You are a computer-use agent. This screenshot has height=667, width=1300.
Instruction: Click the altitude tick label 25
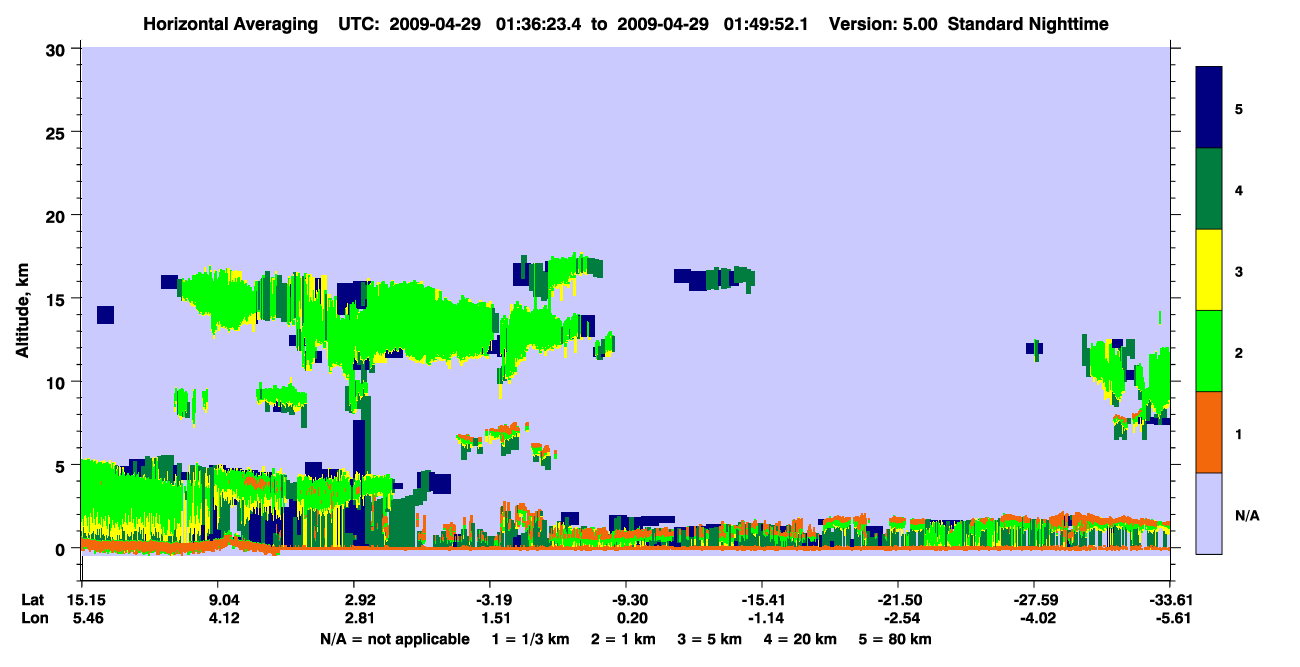(58, 132)
